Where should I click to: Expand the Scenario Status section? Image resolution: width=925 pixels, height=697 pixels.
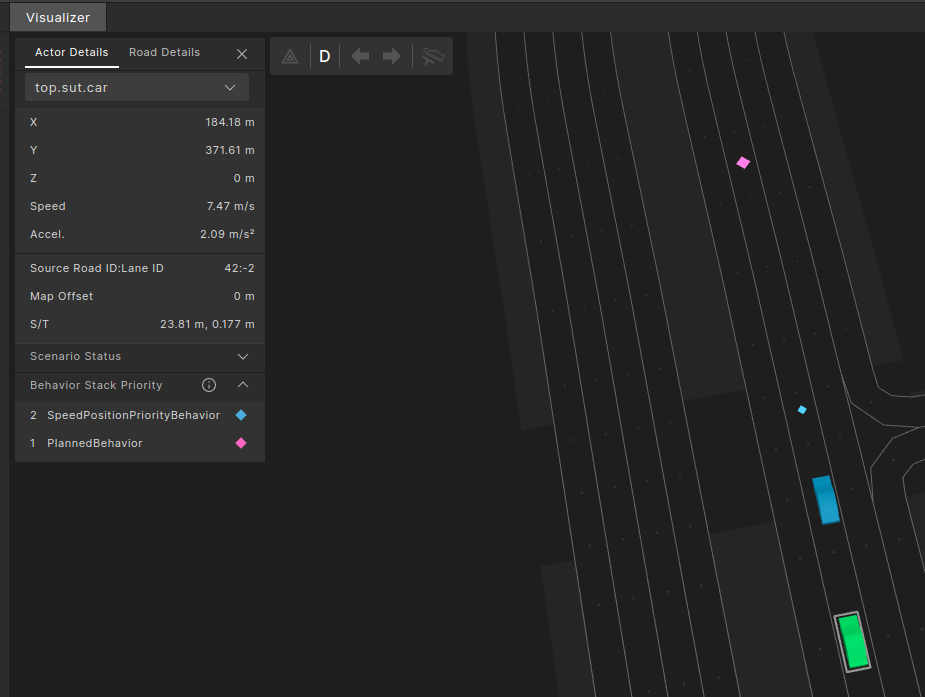[x=242, y=356]
